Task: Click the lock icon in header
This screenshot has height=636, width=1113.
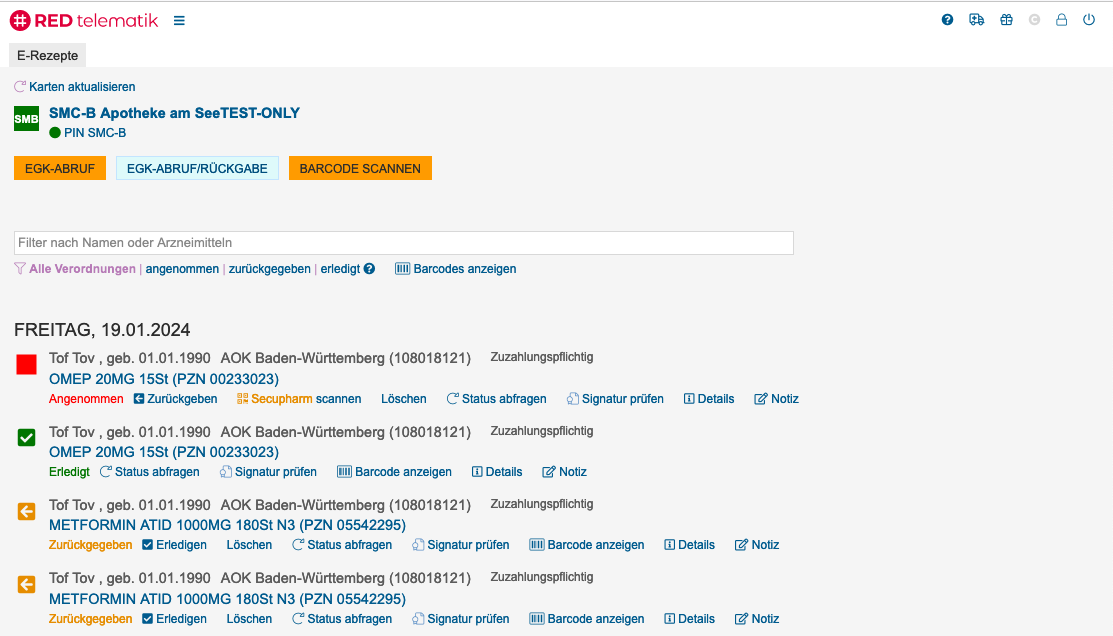Action: coord(1062,20)
